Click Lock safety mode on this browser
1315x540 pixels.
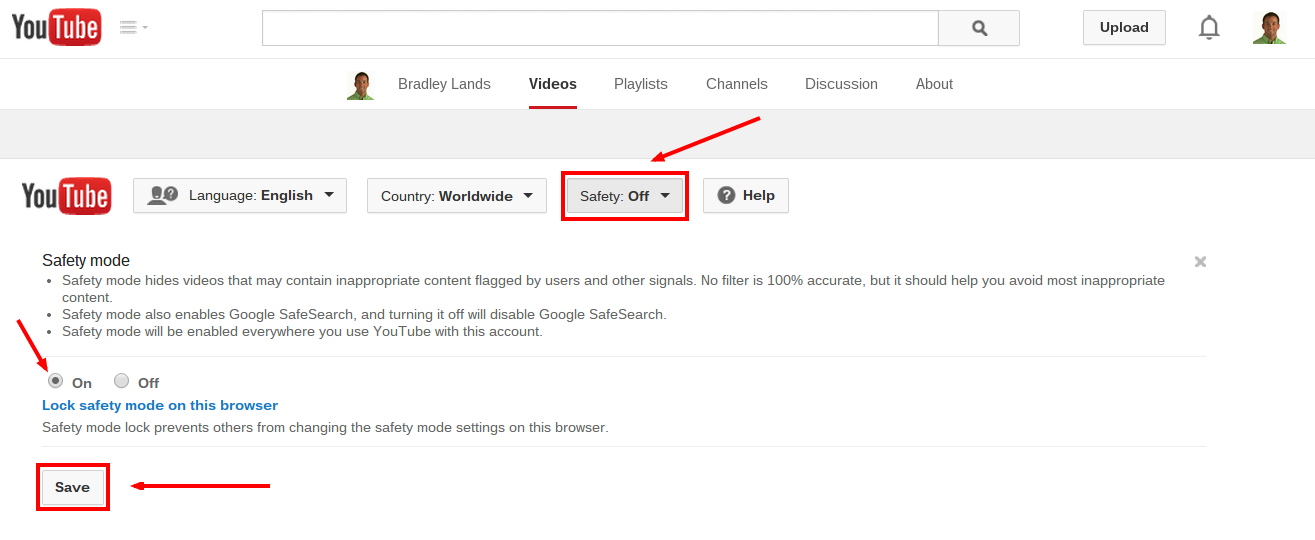(x=160, y=405)
